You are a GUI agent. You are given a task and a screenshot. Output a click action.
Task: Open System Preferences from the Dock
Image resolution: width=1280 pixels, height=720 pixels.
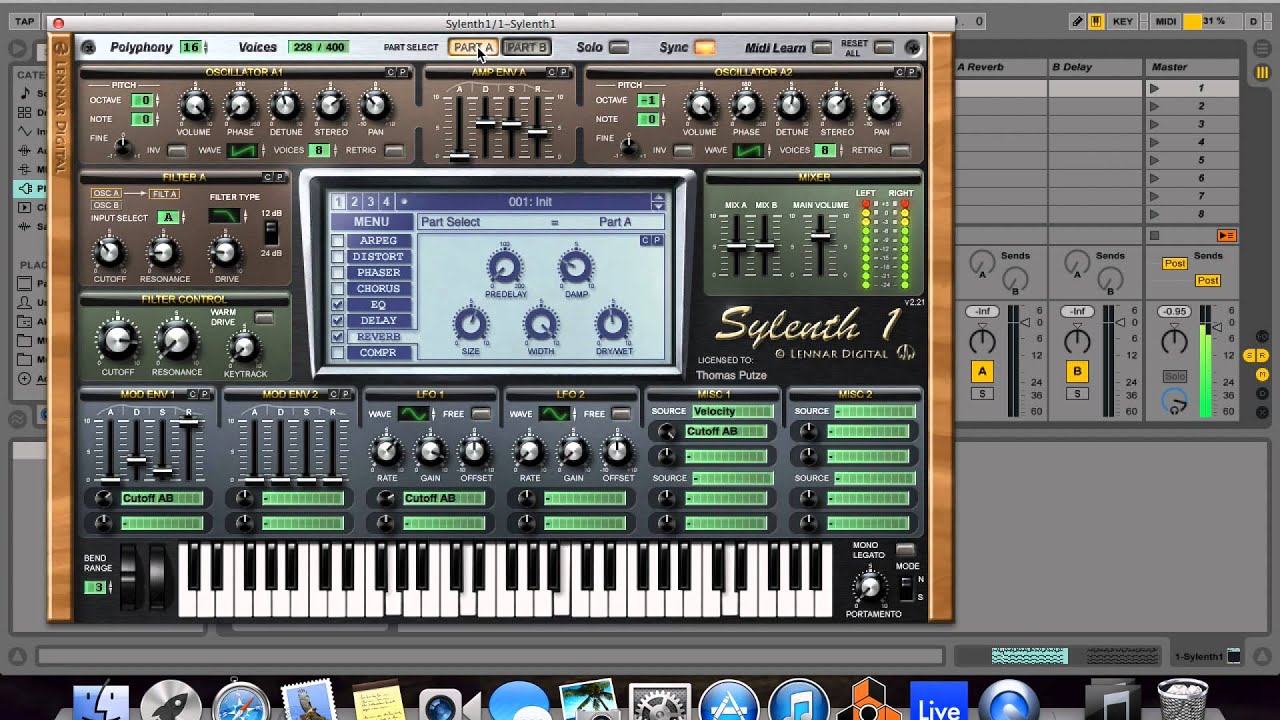coord(659,703)
